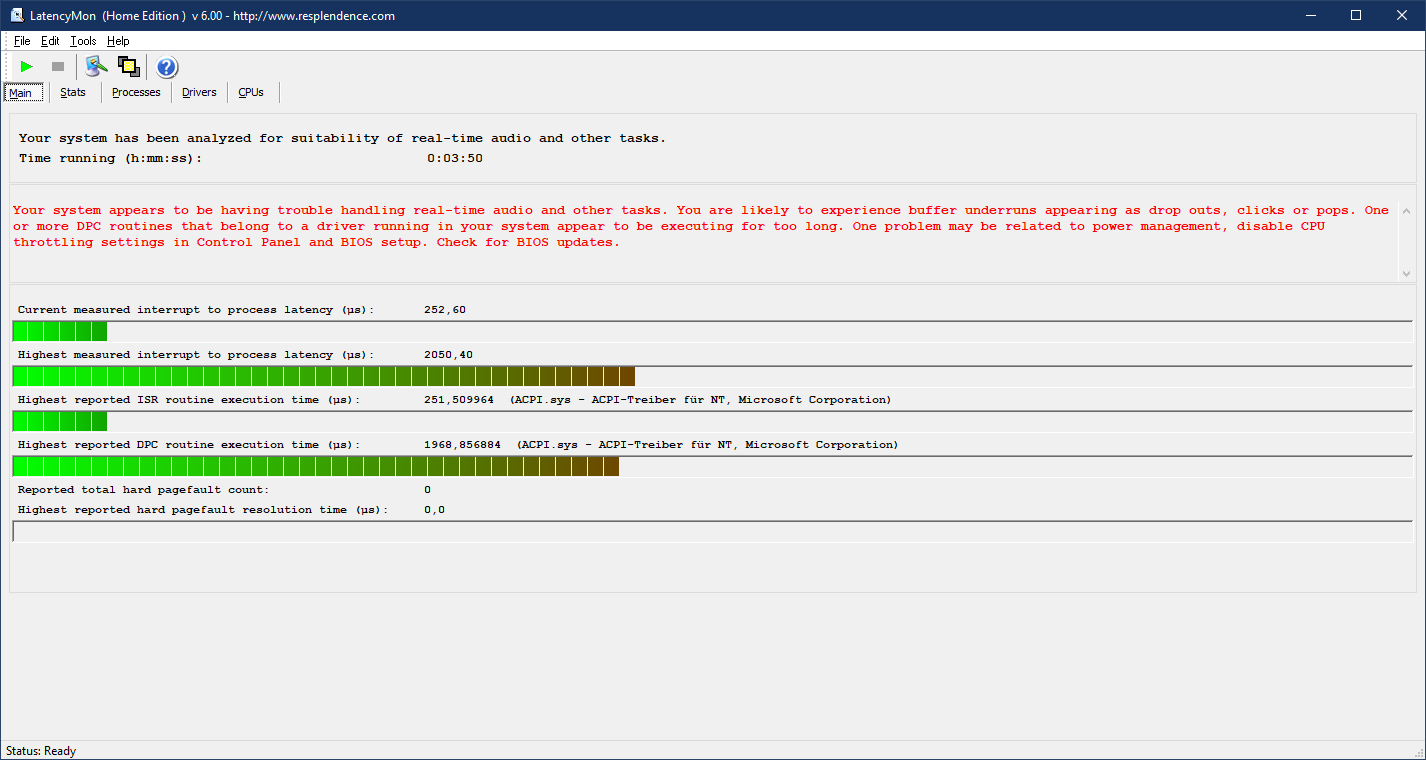The height and width of the screenshot is (760, 1426).
Task: Click the highest ISR routine execution bar
Action: [x=713, y=421]
